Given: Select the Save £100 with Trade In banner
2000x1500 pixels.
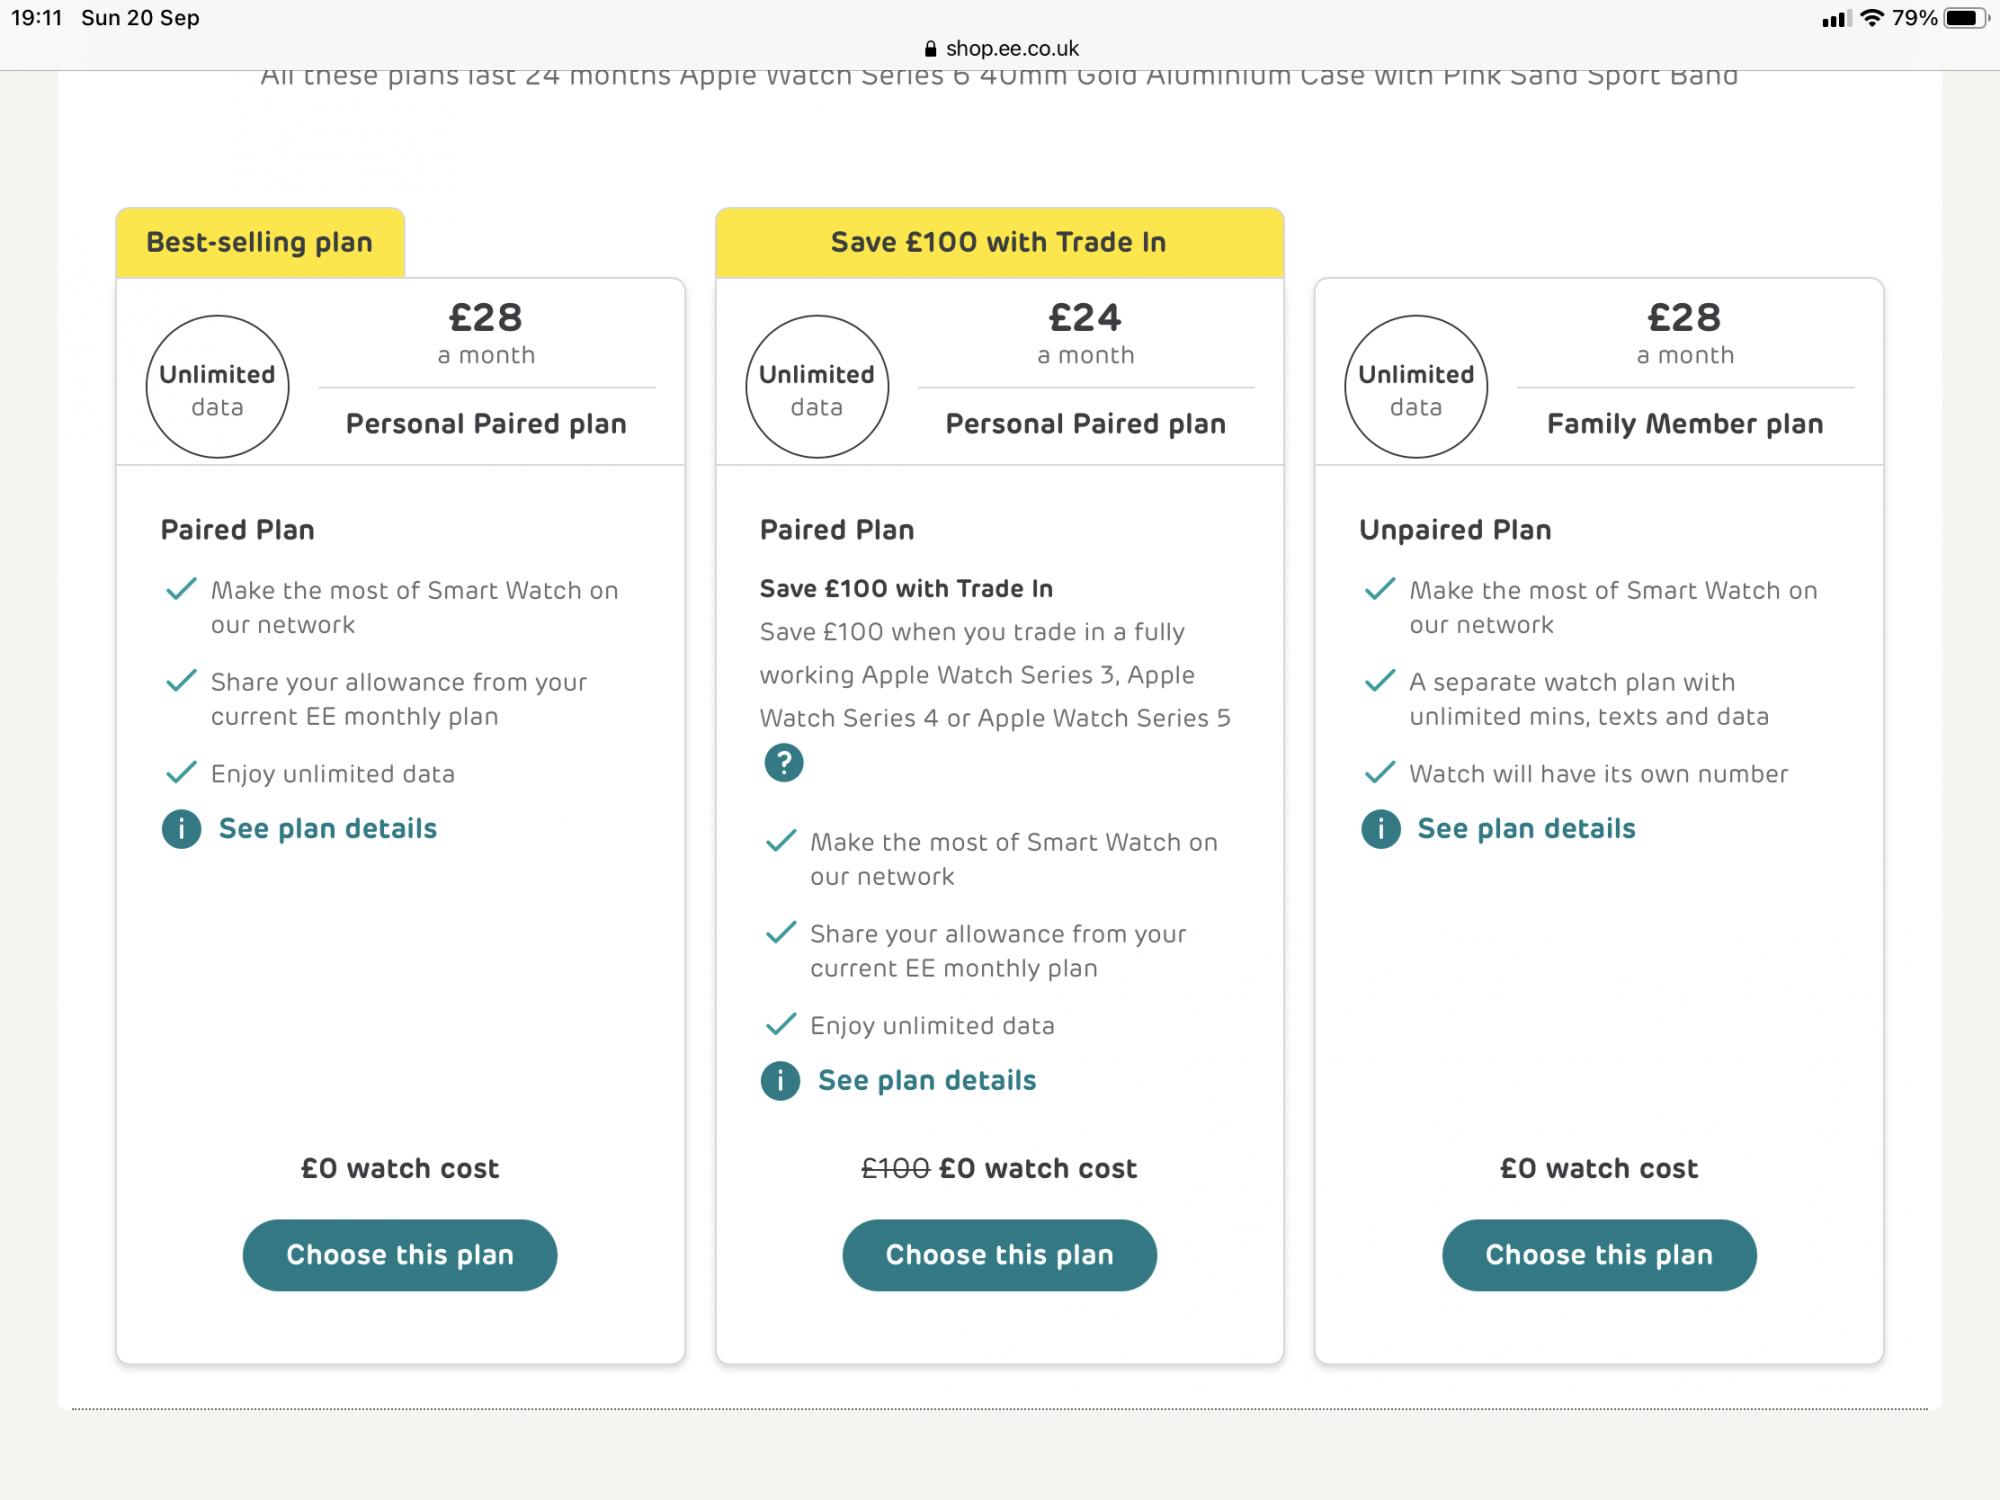Looking at the screenshot, I should click(x=999, y=242).
